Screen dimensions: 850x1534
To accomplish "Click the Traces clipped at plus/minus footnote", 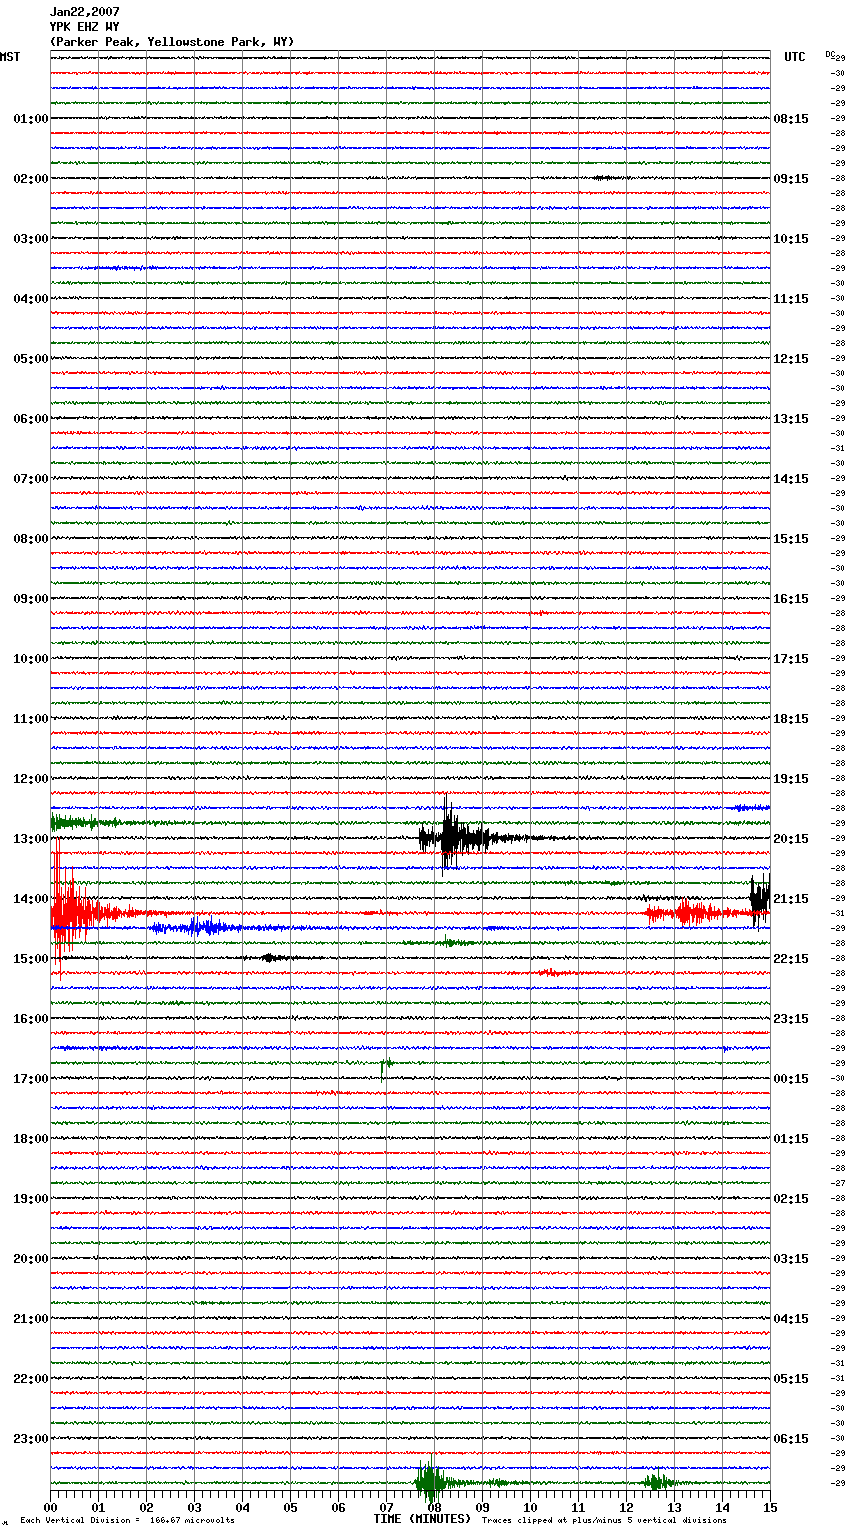I will point(604,1520).
